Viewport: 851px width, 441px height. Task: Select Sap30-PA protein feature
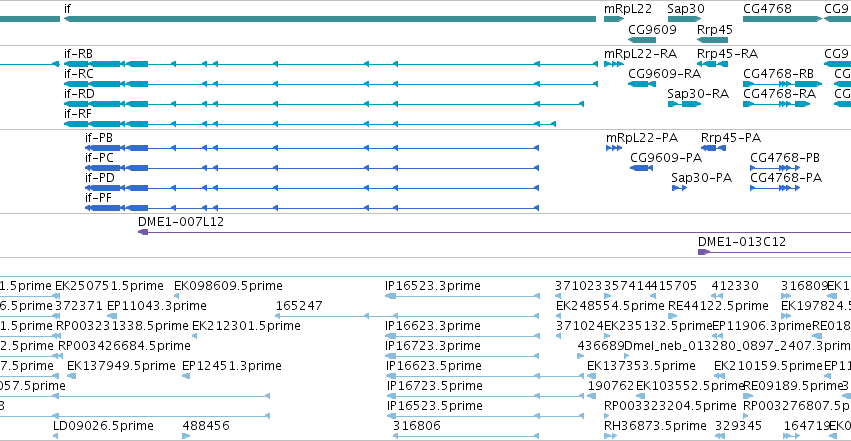click(679, 188)
